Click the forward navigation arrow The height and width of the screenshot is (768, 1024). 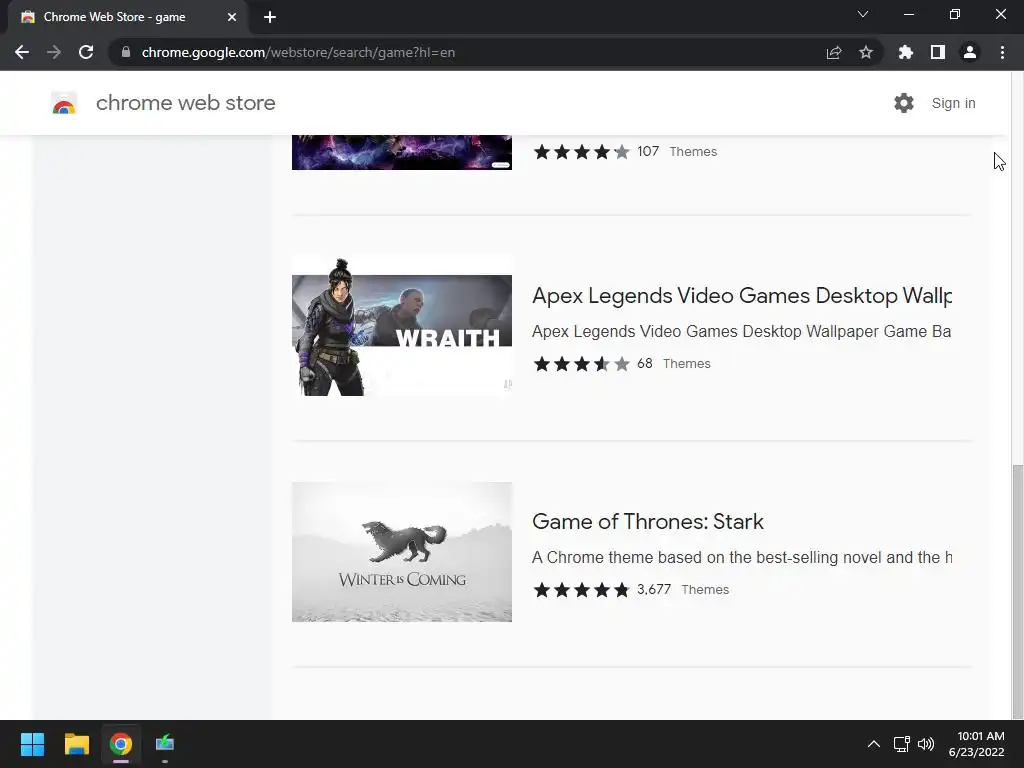click(x=54, y=52)
